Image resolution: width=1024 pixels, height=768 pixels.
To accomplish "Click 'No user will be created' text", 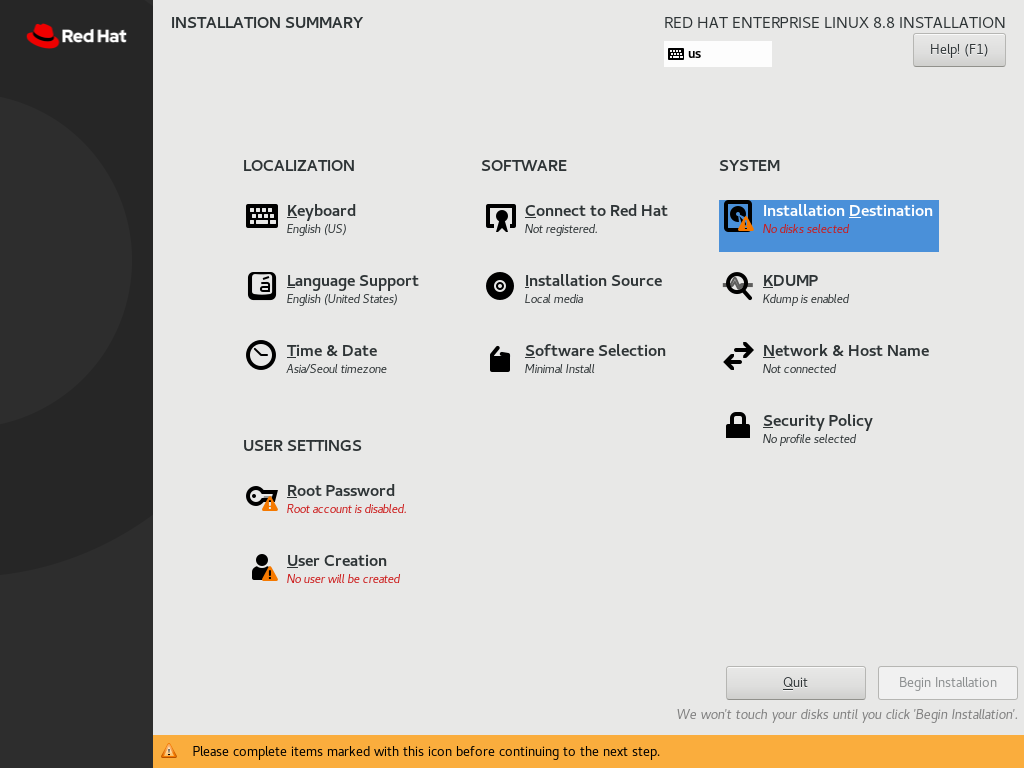I will point(344,579).
